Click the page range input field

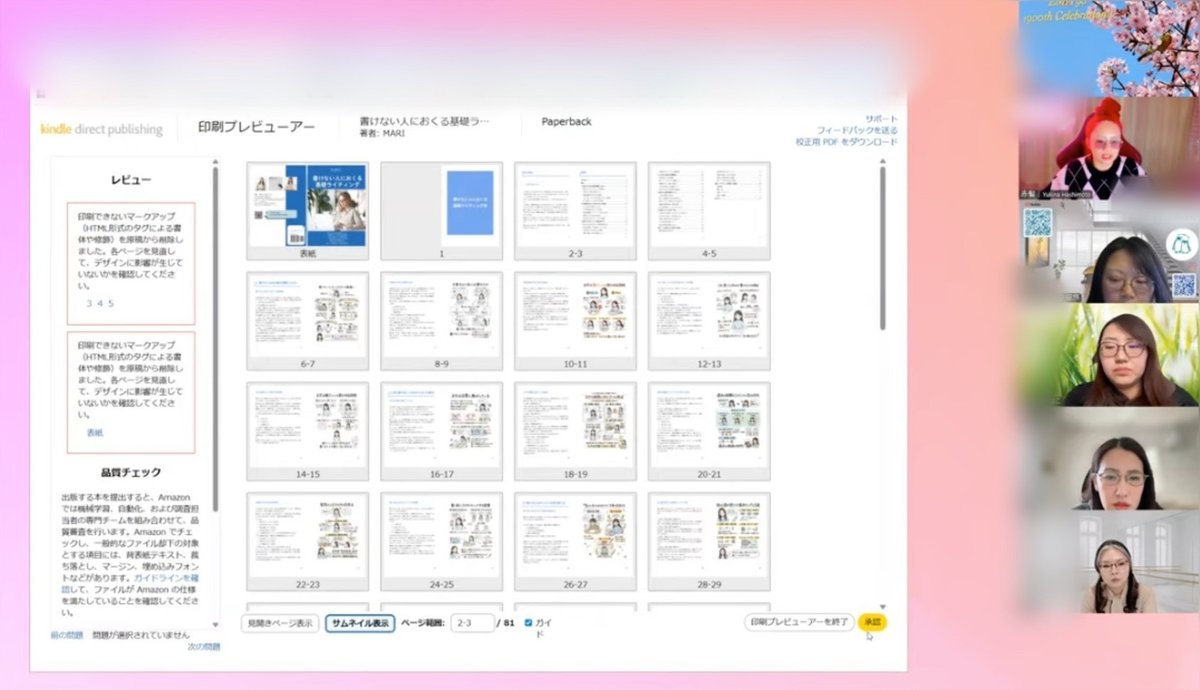(472, 623)
